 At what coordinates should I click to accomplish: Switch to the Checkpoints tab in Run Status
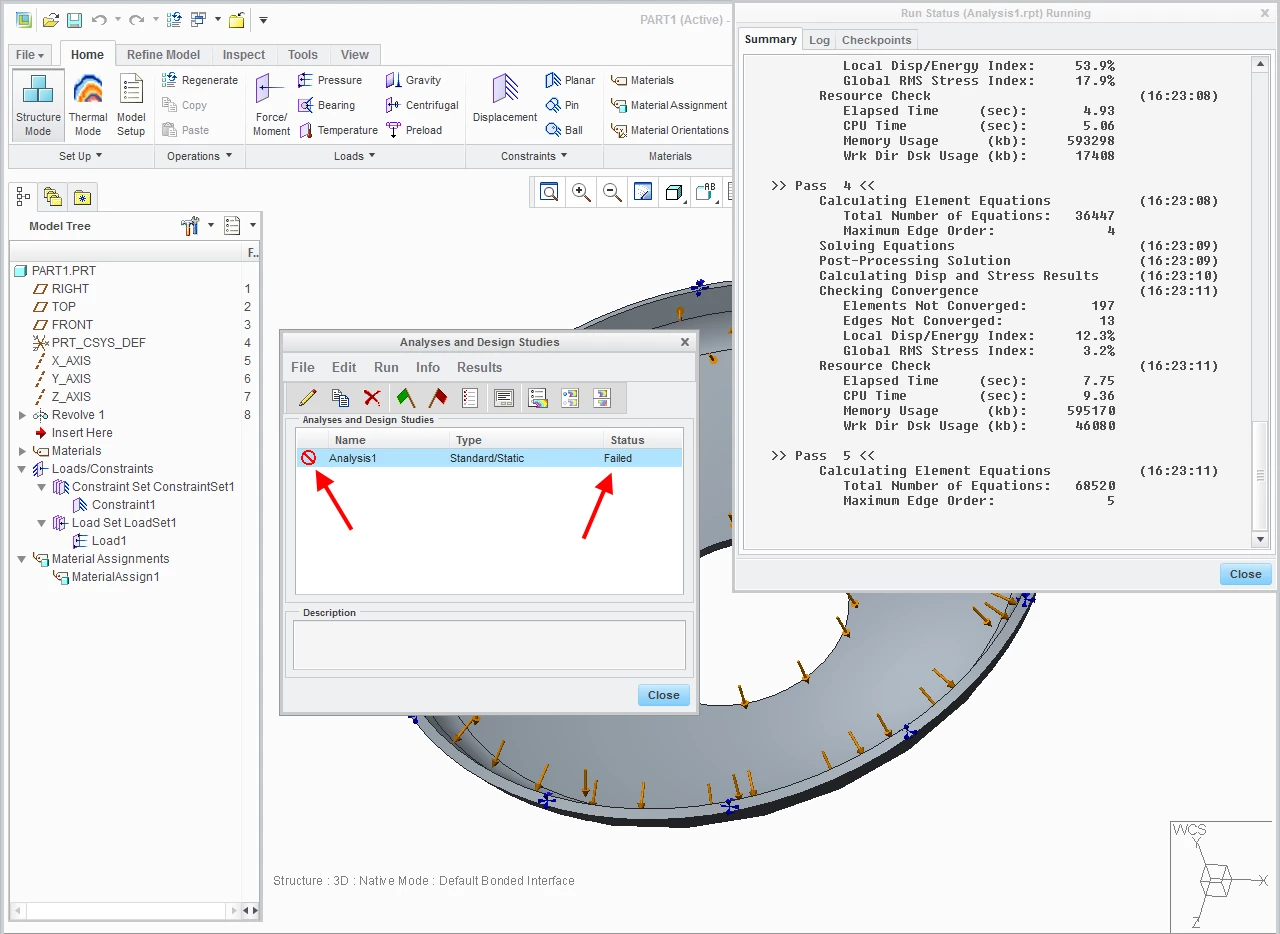(x=876, y=40)
